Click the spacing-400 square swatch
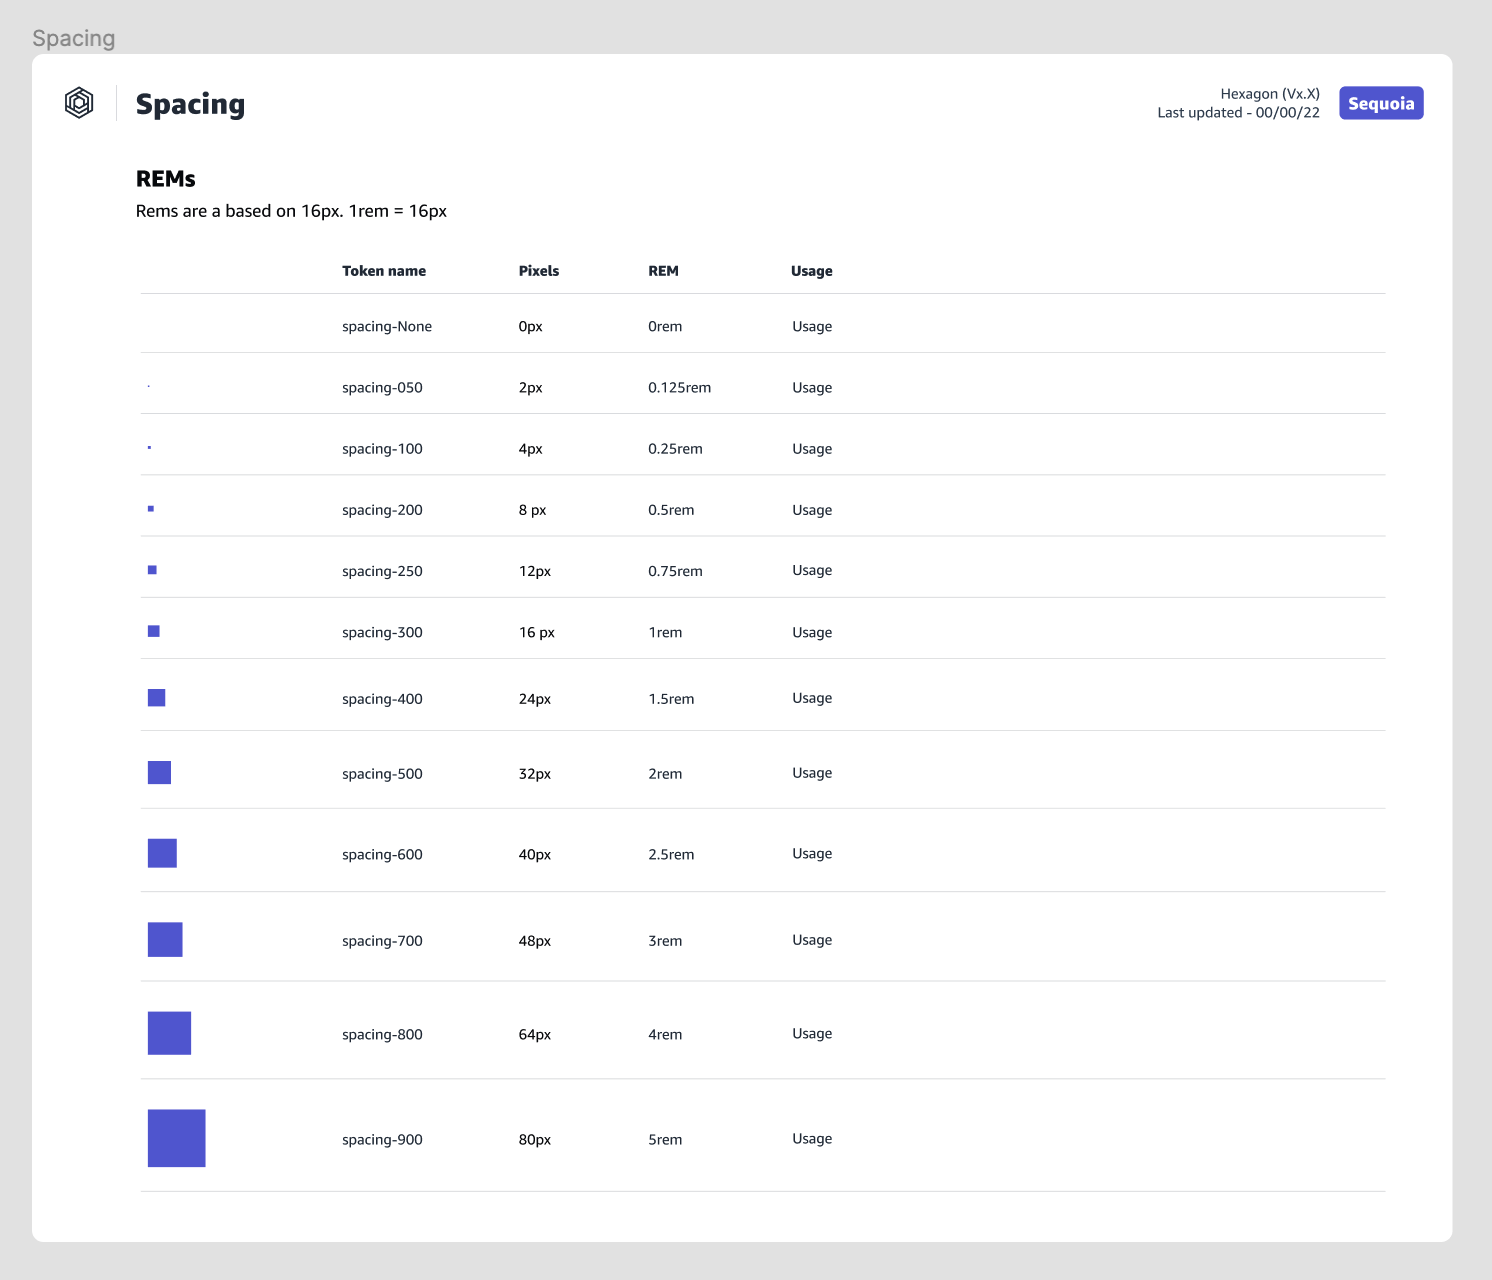The height and width of the screenshot is (1280, 1492). click(156, 698)
